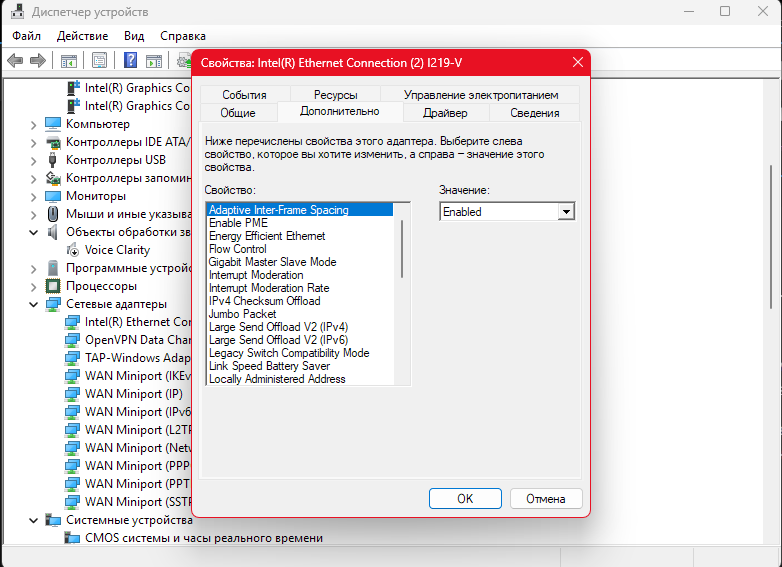Click the OpenVPN Data Channel adapter icon

pyautogui.click(x=73, y=340)
